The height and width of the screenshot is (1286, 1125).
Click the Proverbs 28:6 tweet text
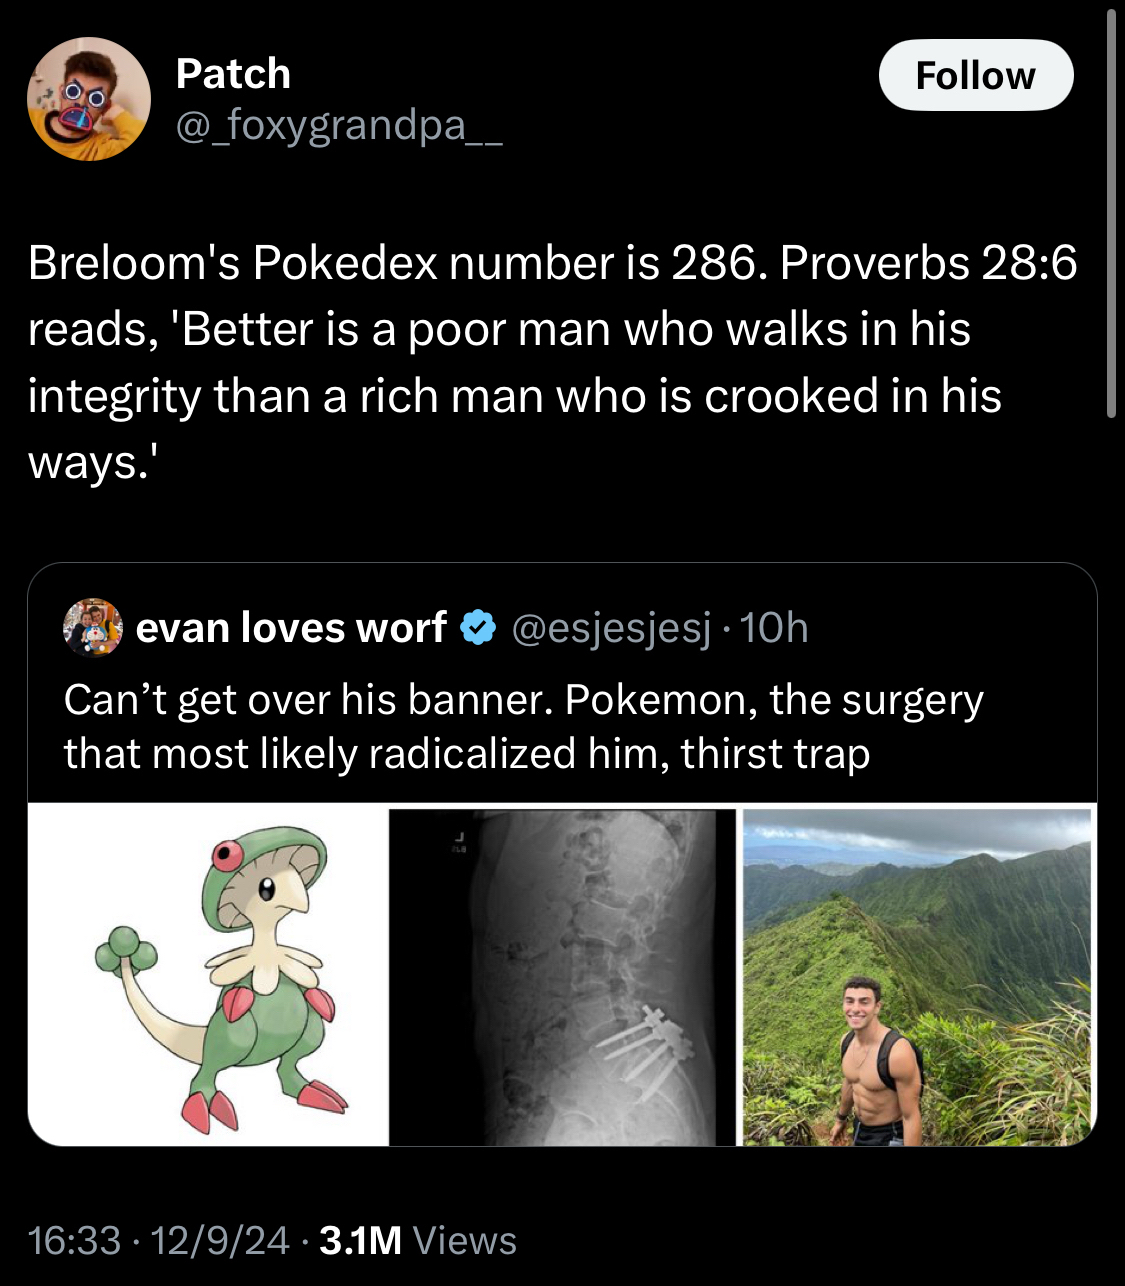(552, 362)
